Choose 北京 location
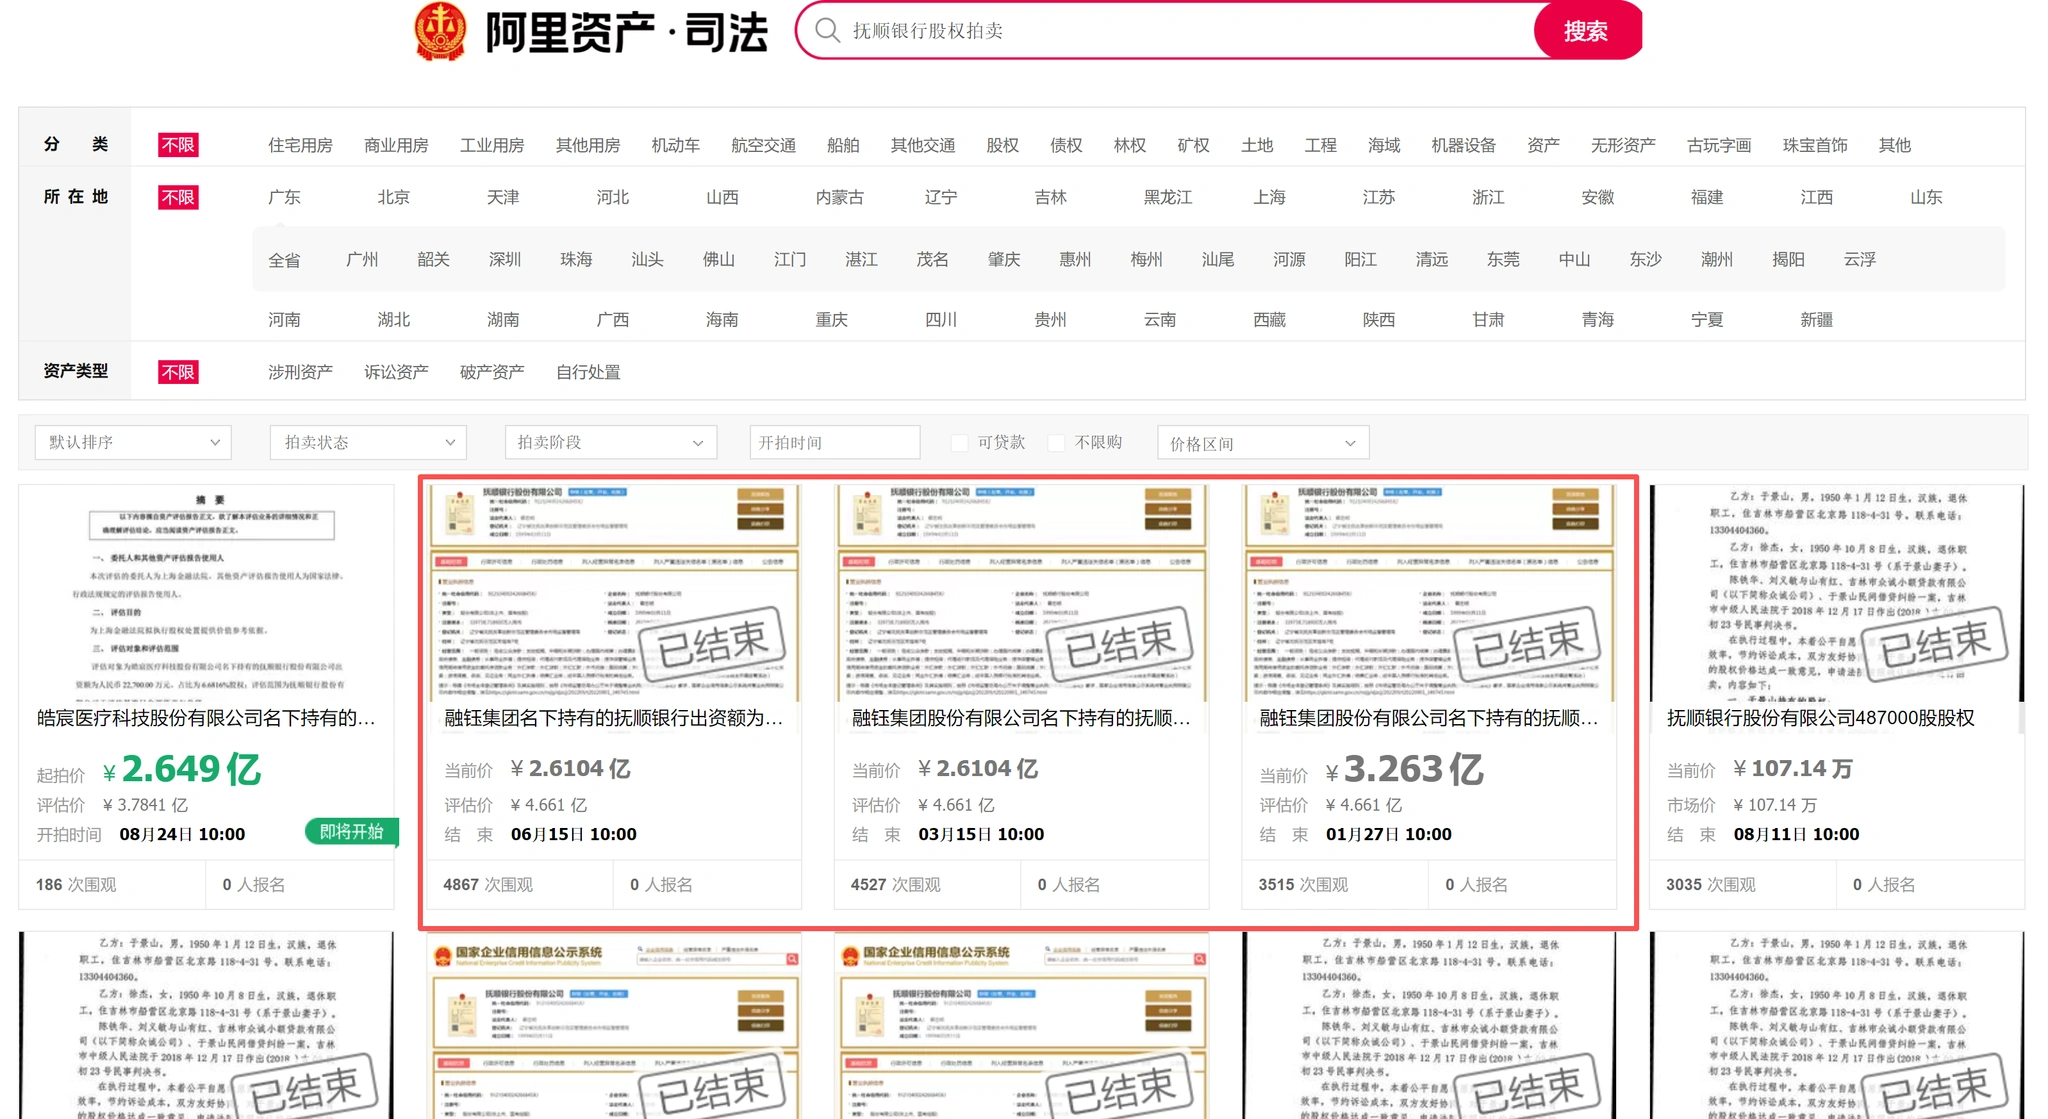Screen dimensions: 2048x1119 (393, 197)
